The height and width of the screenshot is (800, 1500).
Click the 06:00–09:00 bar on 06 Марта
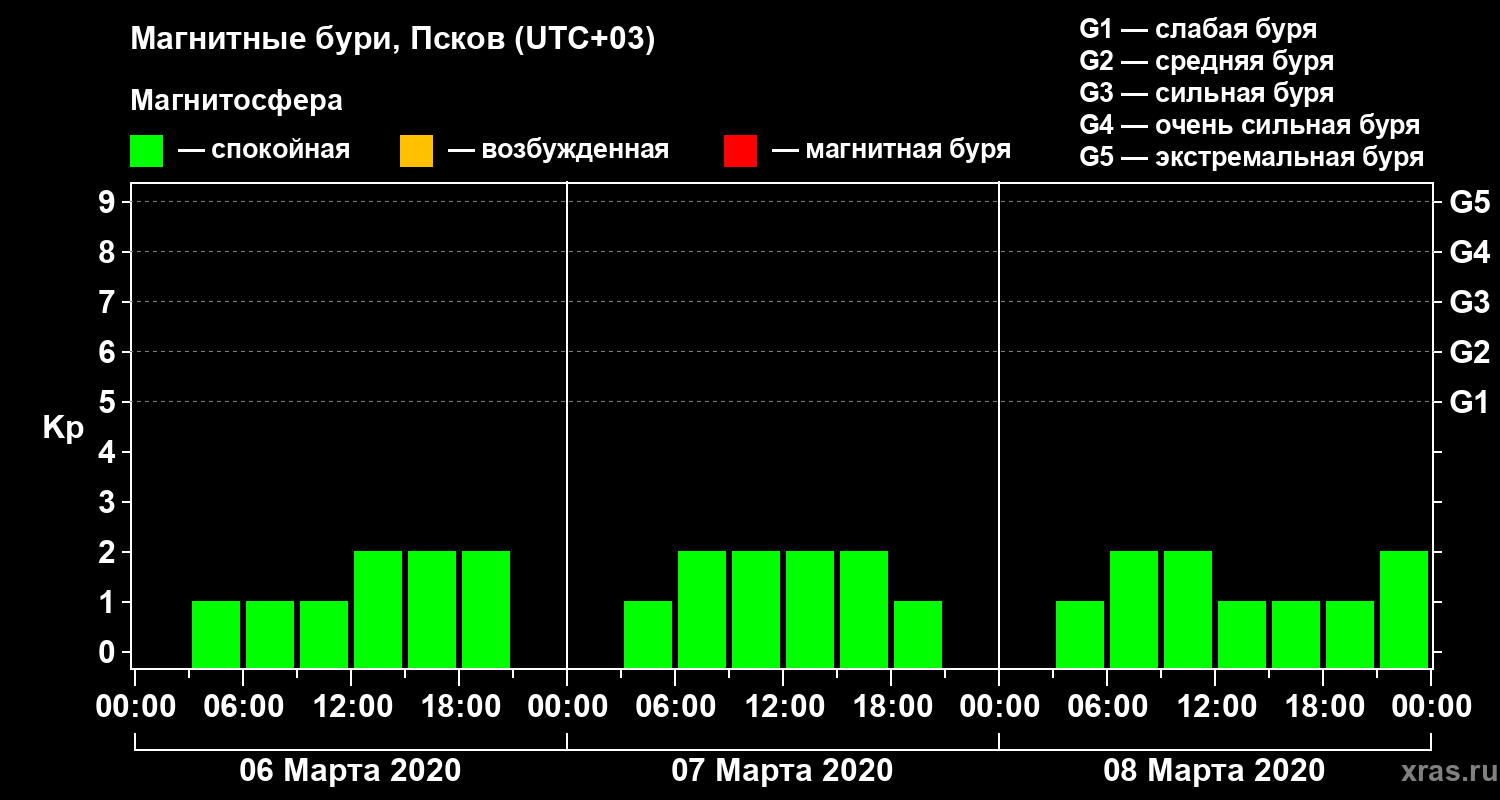[270, 634]
